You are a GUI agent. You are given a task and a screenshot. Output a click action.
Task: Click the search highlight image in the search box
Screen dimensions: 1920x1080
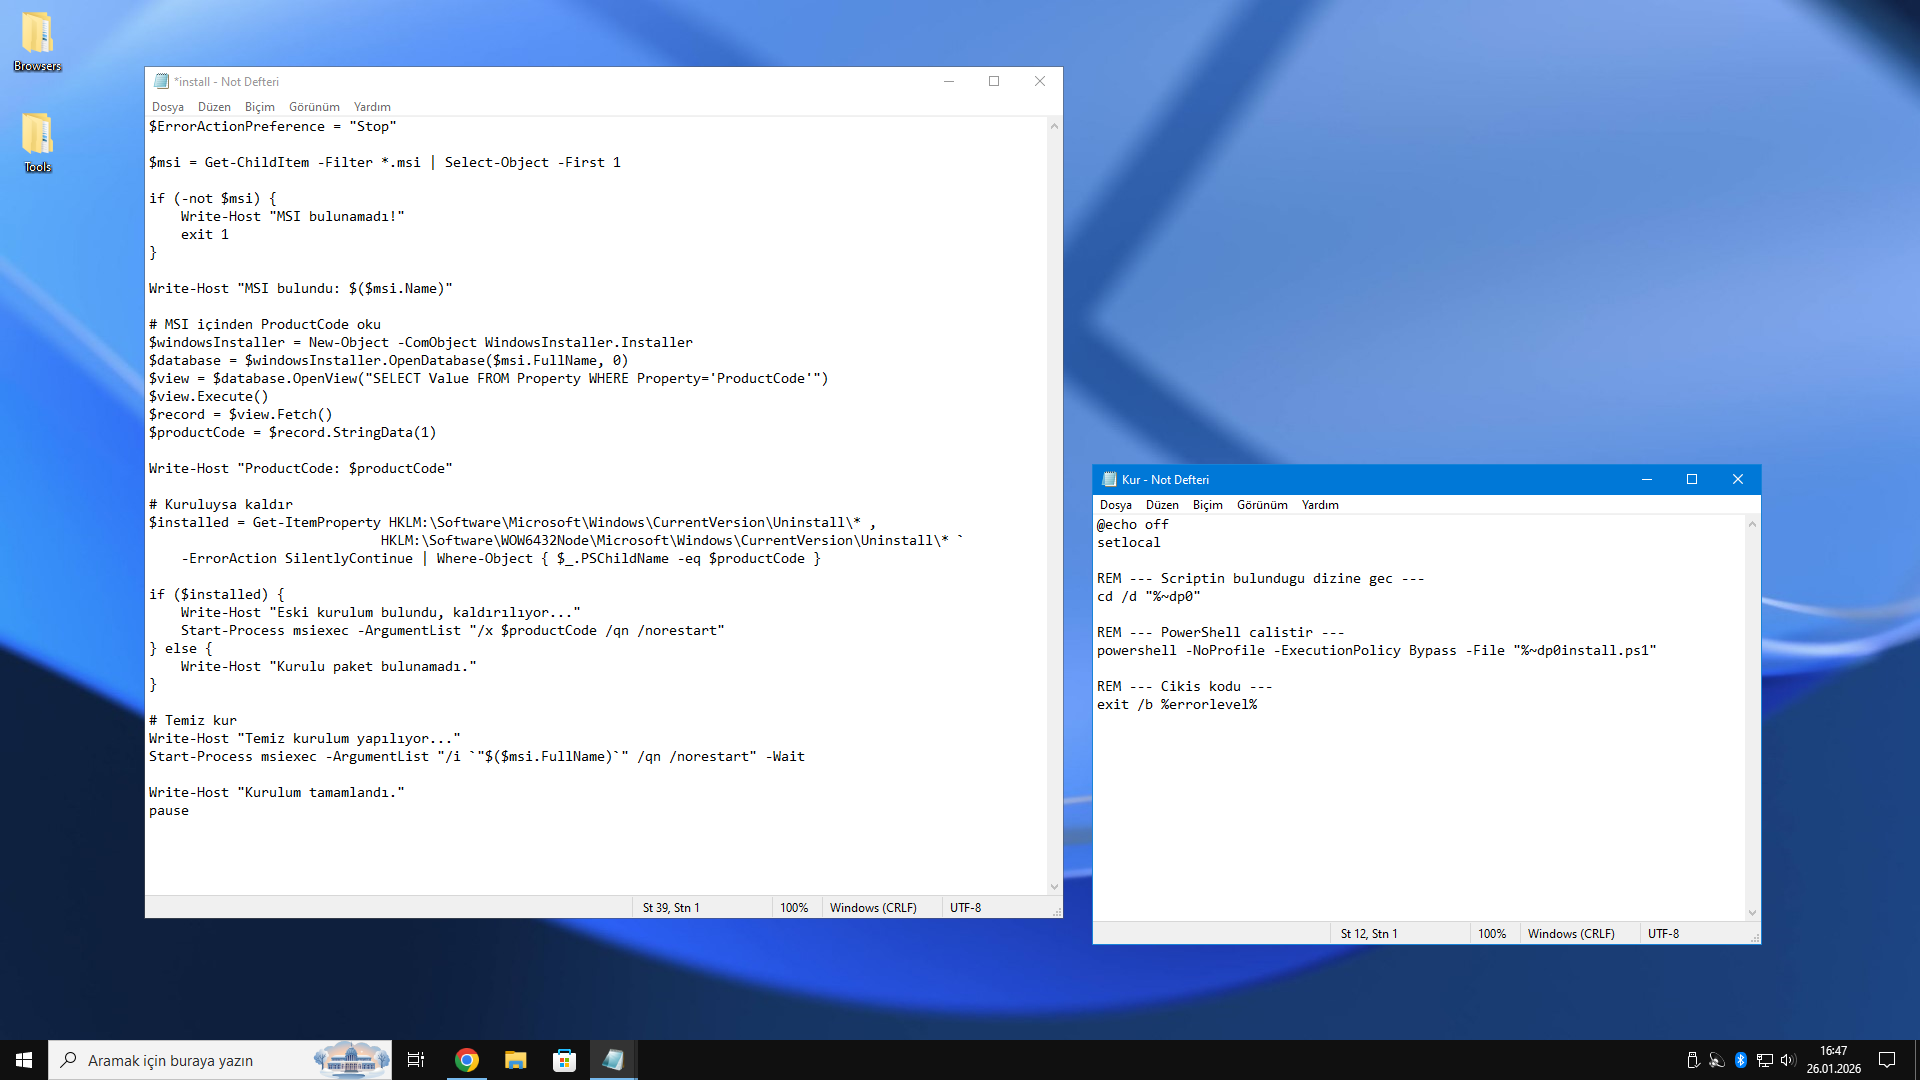pyautogui.click(x=351, y=1060)
